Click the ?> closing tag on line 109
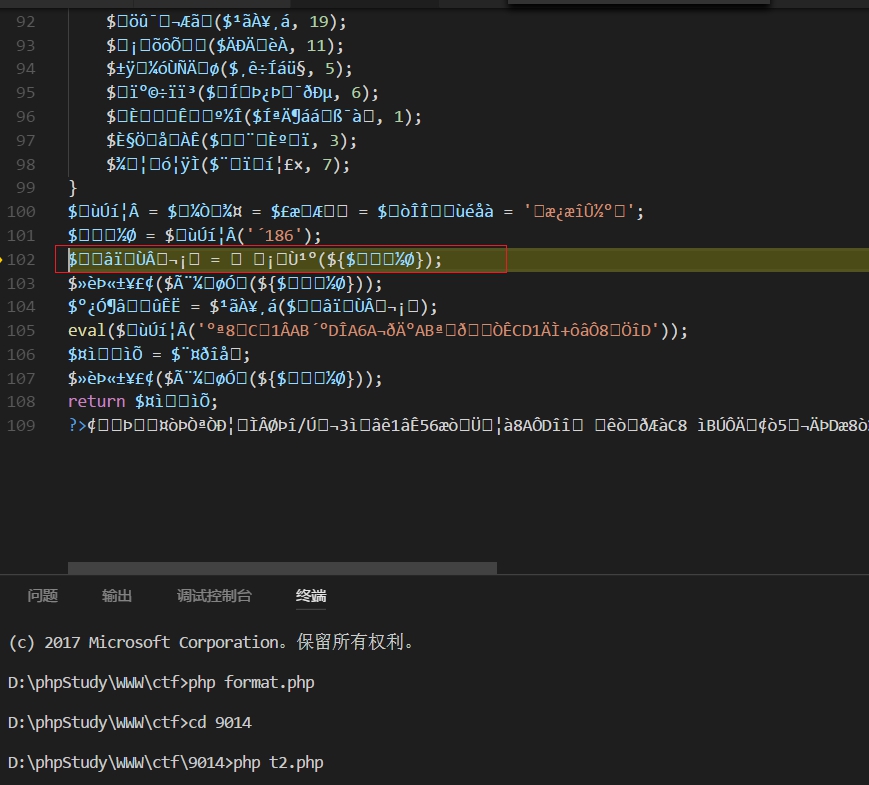 (77, 425)
